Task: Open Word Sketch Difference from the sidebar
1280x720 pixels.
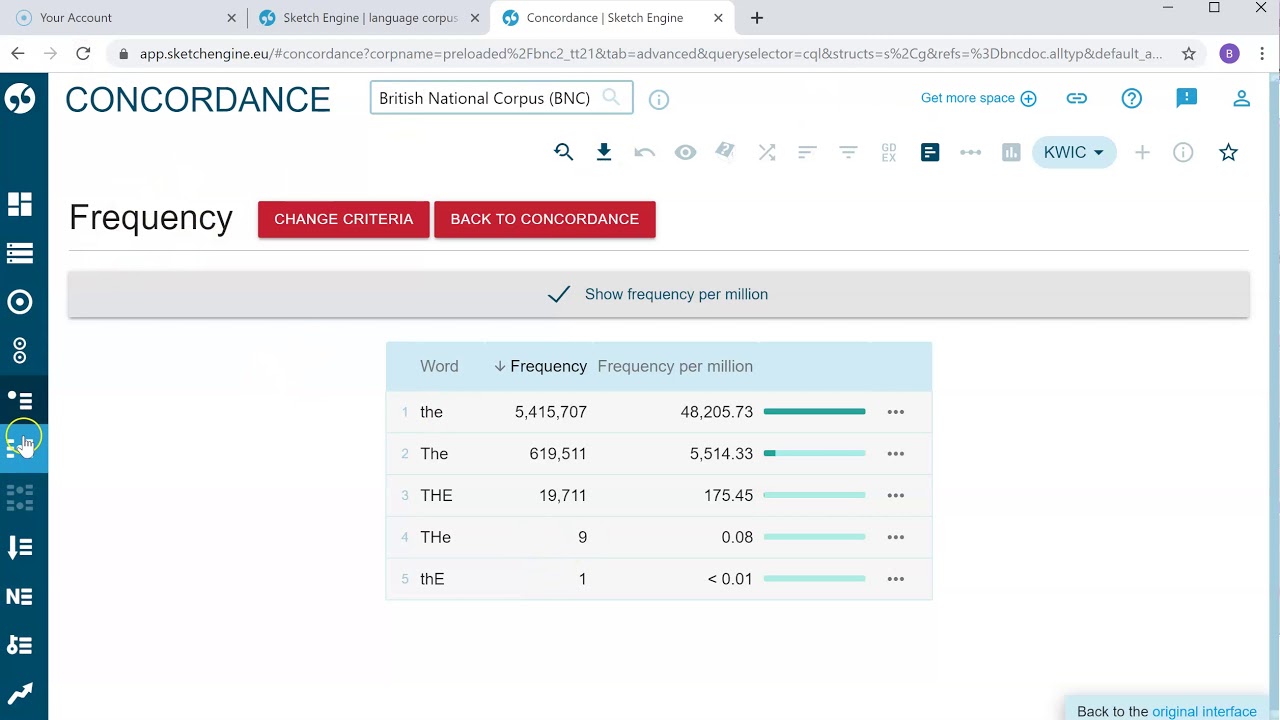Action: [20, 351]
